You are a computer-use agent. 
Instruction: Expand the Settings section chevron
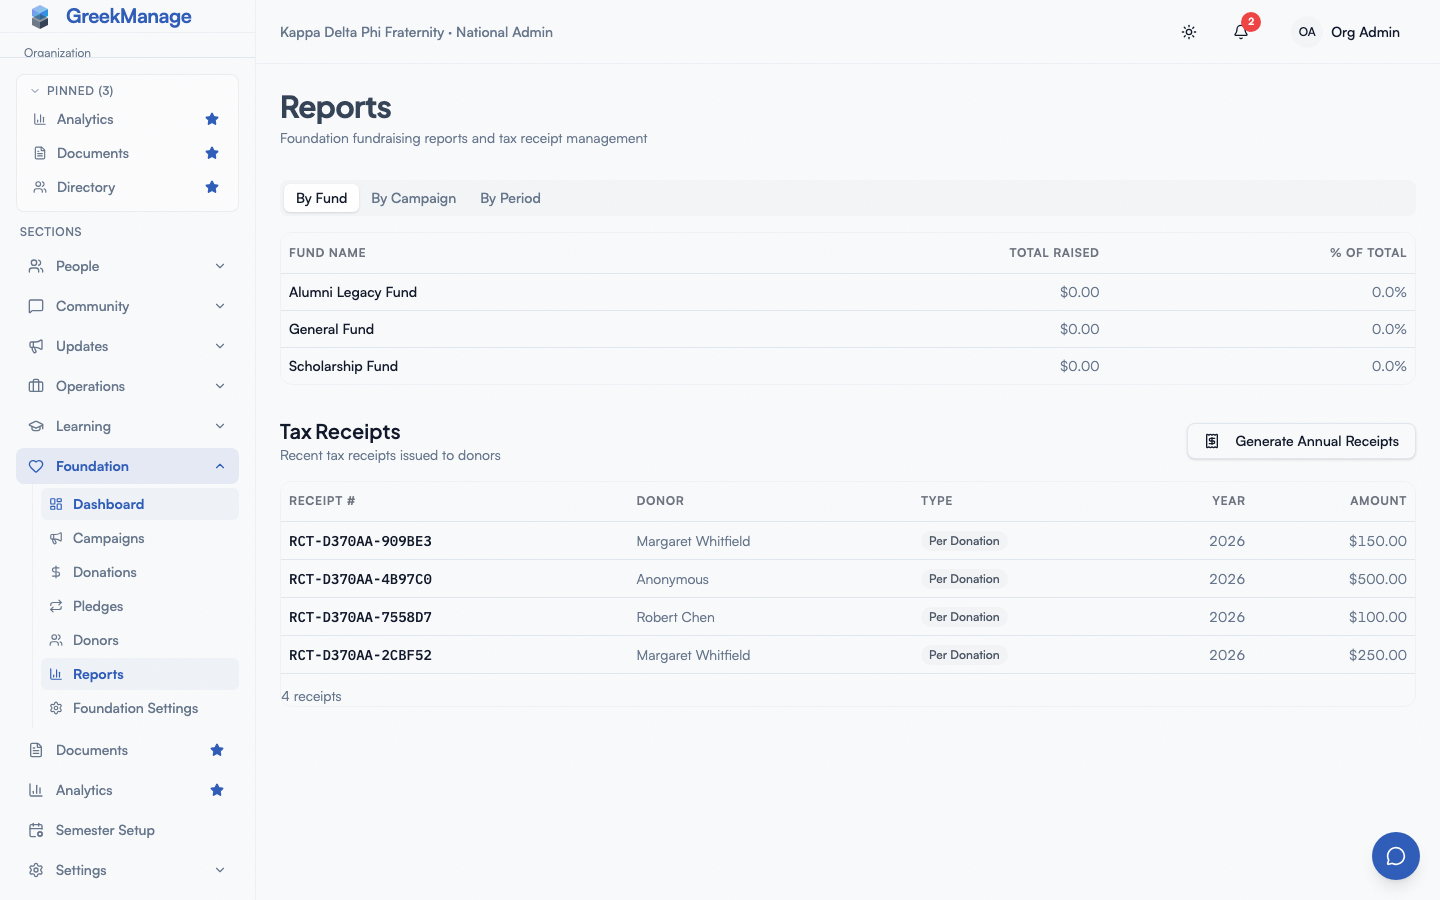coord(220,870)
